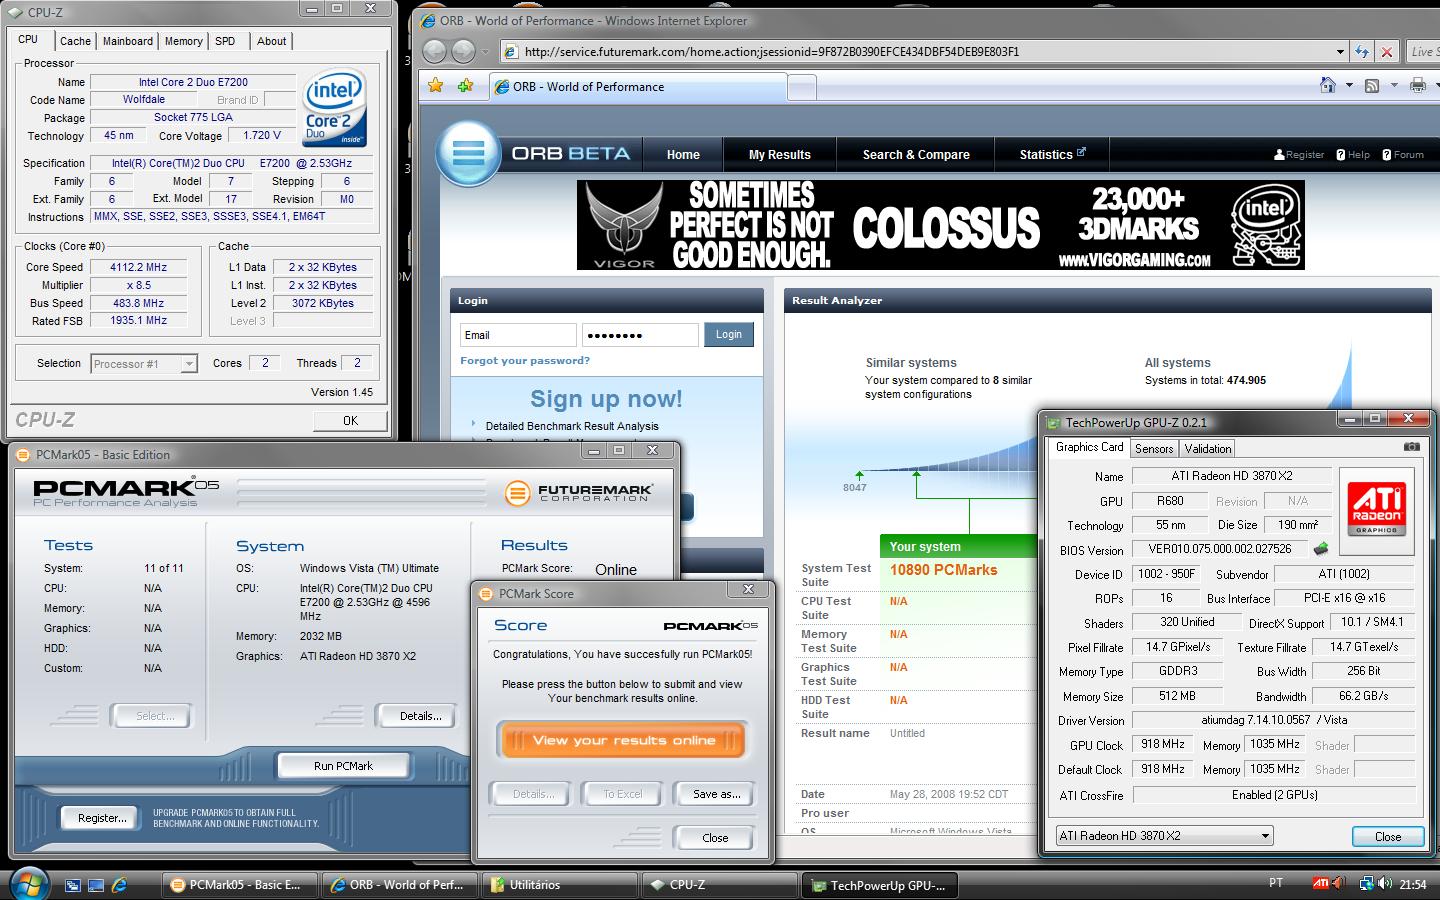
Task: Click Home in the ORB navigation
Action: point(683,154)
